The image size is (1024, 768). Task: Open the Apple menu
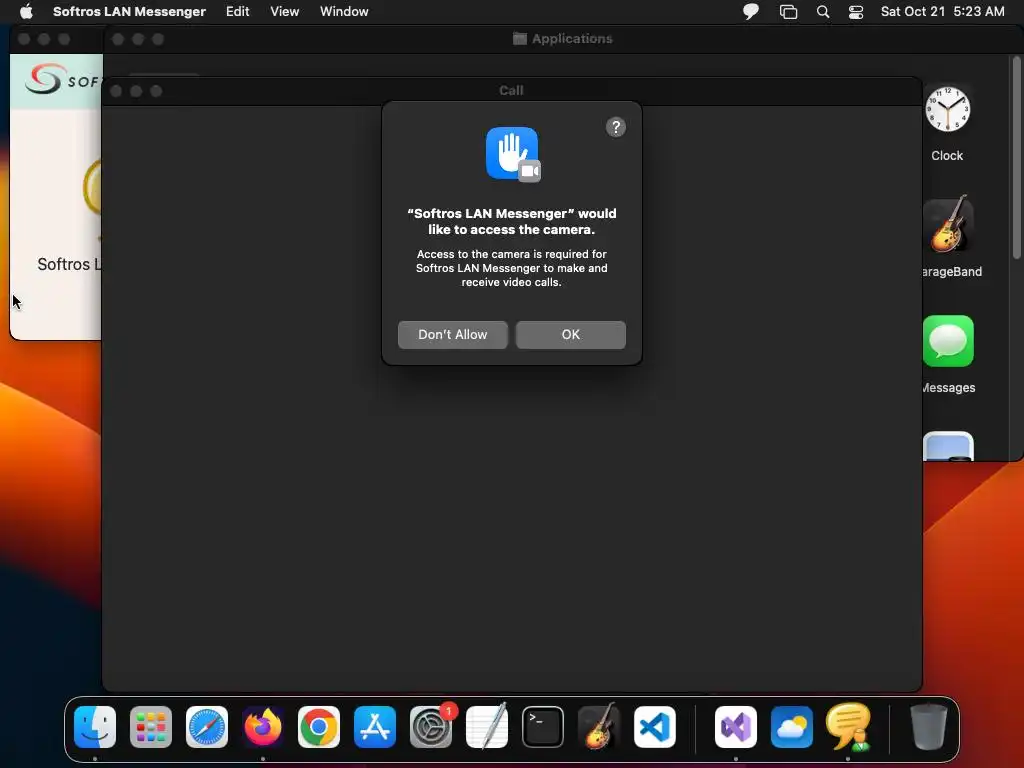[x=26, y=11]
